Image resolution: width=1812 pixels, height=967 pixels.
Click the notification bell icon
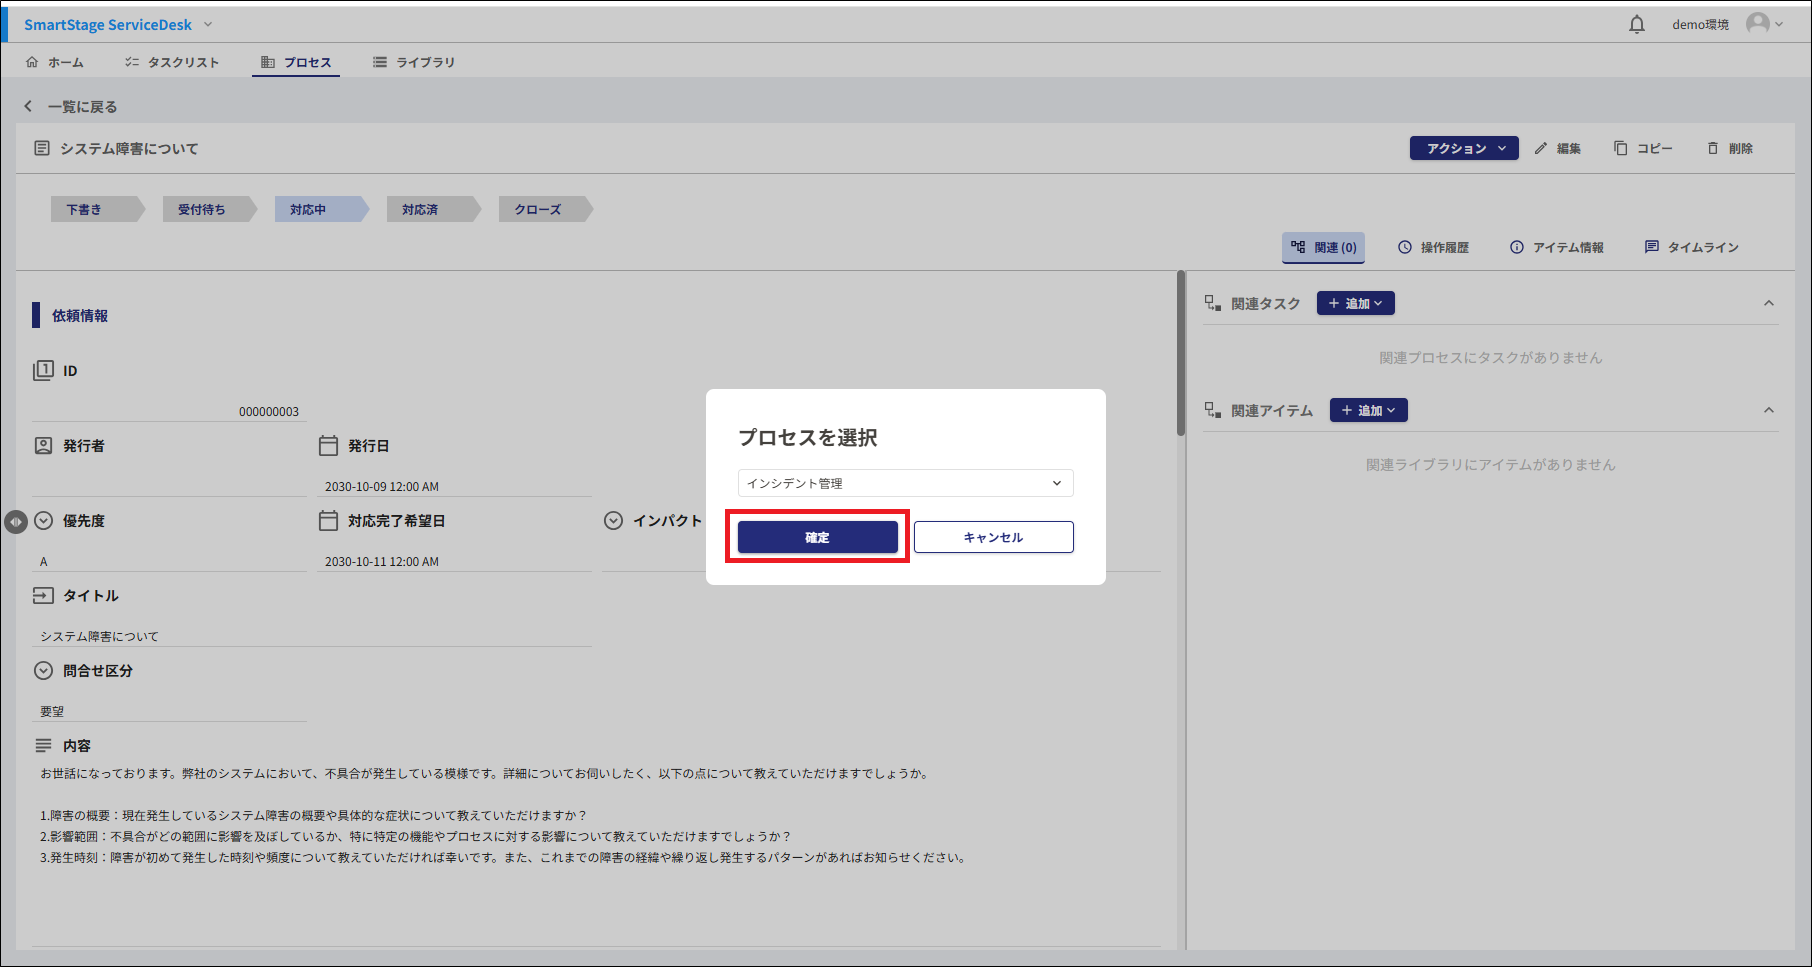coord(1637,25)
